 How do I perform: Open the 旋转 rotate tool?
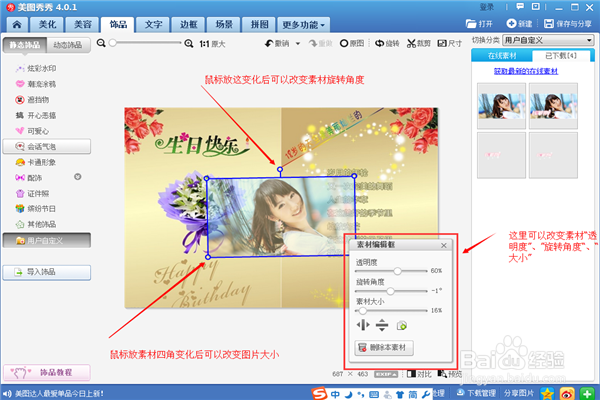(x=387, y=43)
